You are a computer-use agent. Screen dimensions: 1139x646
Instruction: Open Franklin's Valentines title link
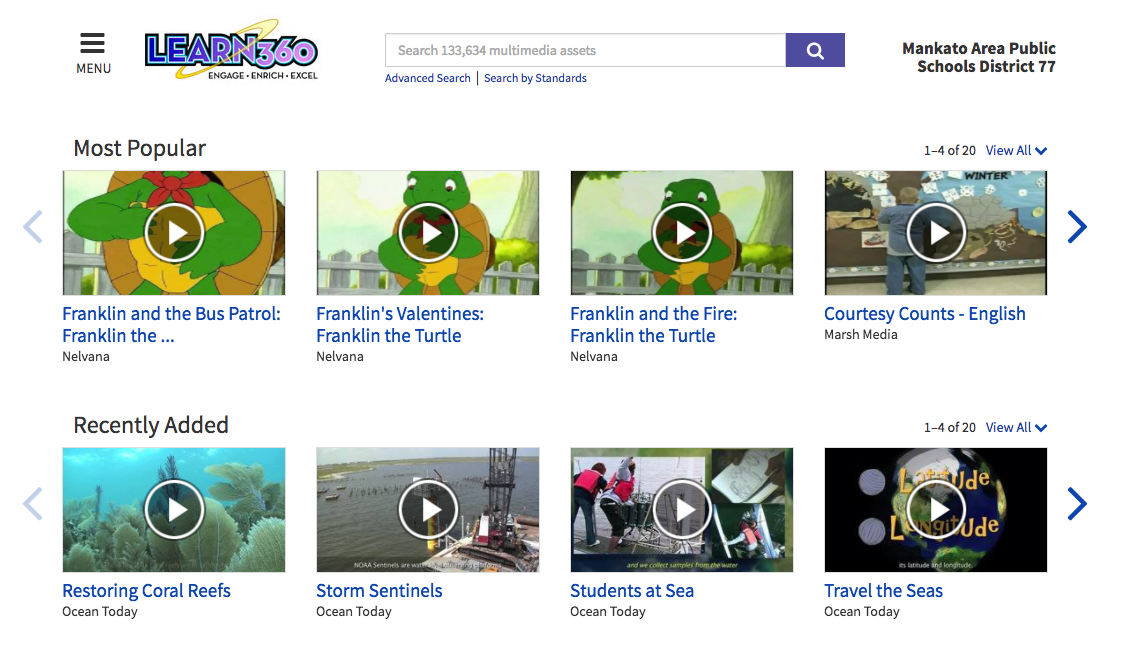click(x=400, y=325)
